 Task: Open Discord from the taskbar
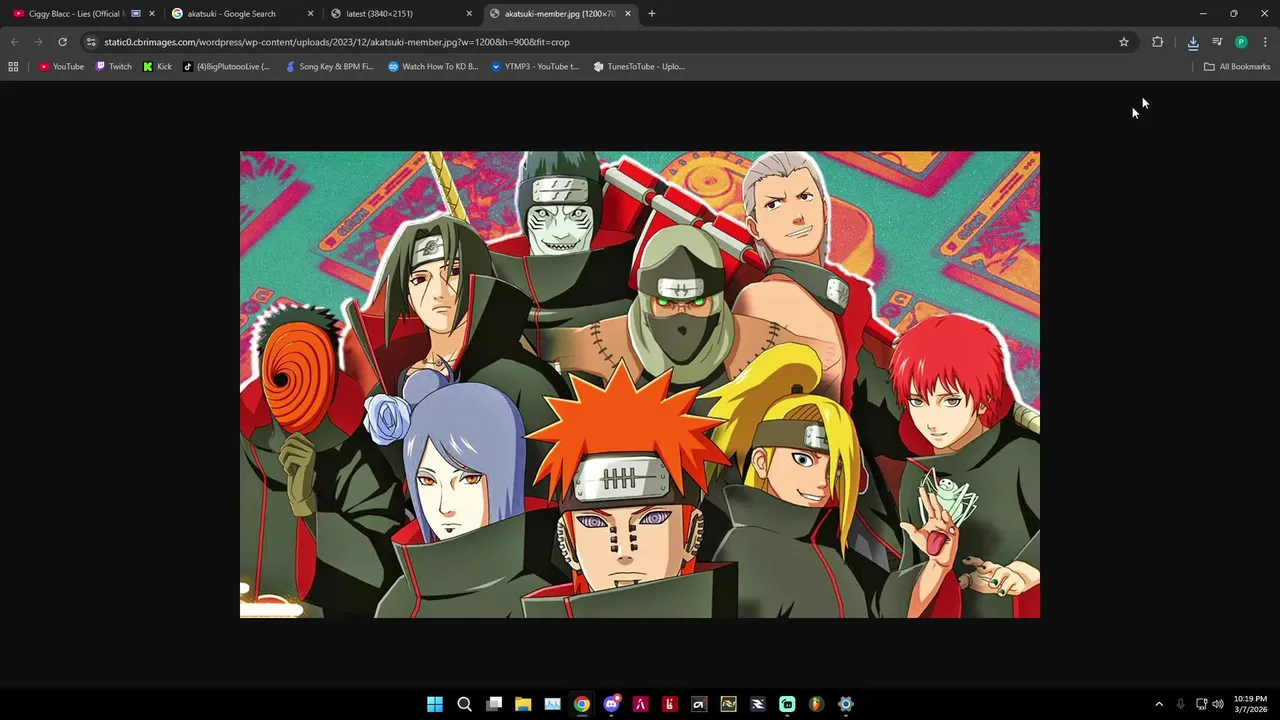tap(611, 704)
